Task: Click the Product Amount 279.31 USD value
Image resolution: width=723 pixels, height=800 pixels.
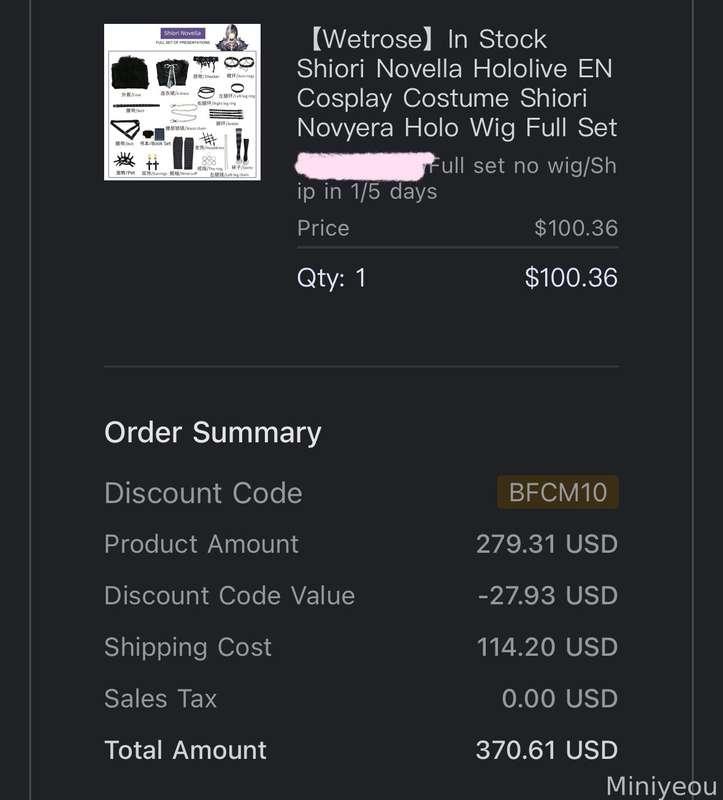Action: tap(546, 544)
